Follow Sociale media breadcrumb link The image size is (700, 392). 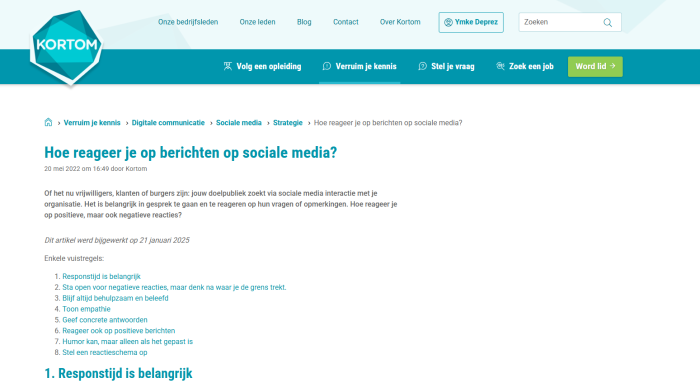[x=239, y=123]
